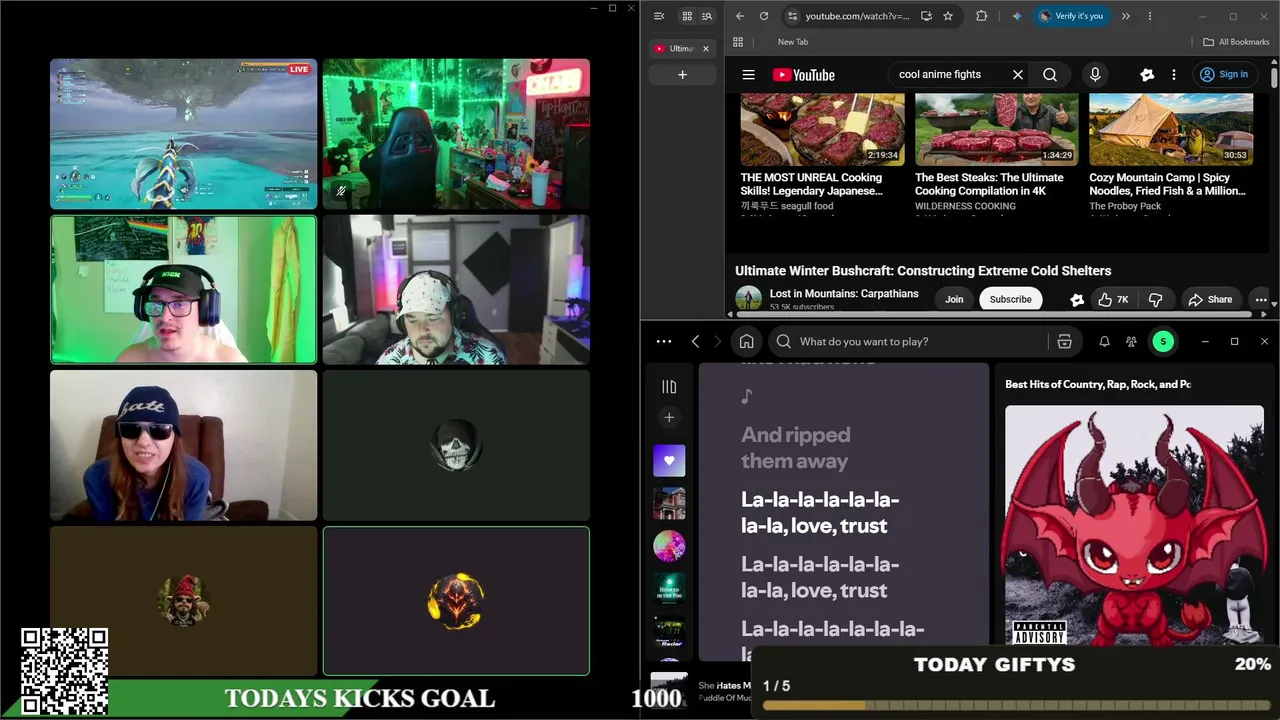Open the channel avatar for Lost in Mountains
1280x720 pixels.
(748, 298)
